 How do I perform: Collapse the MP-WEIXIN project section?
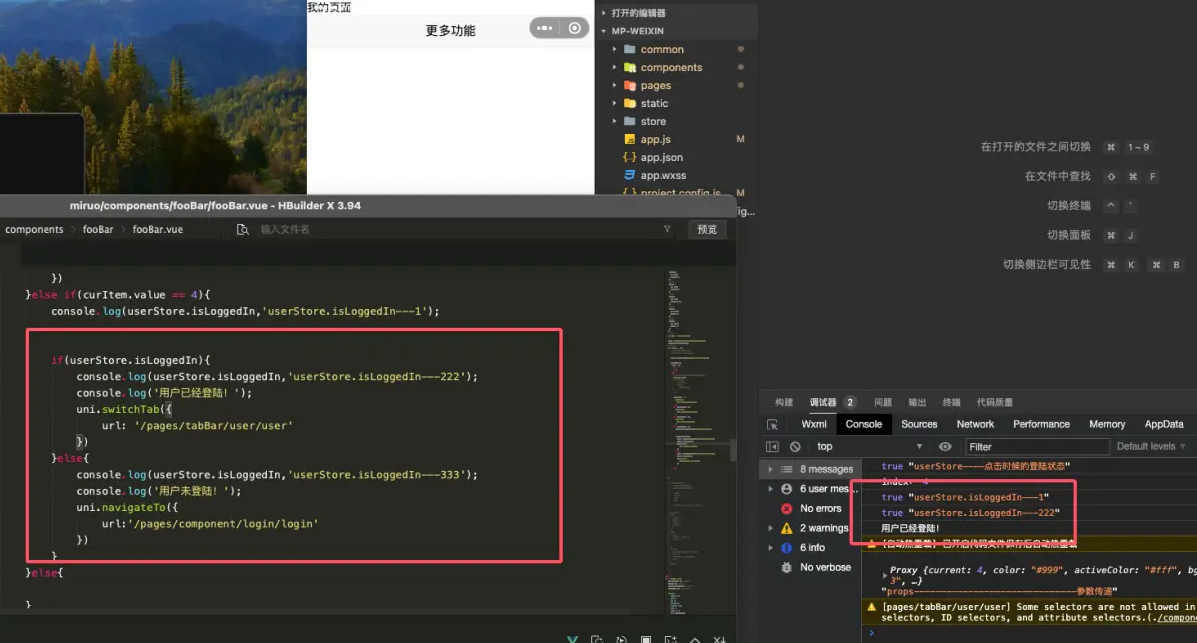coord(603,31)
